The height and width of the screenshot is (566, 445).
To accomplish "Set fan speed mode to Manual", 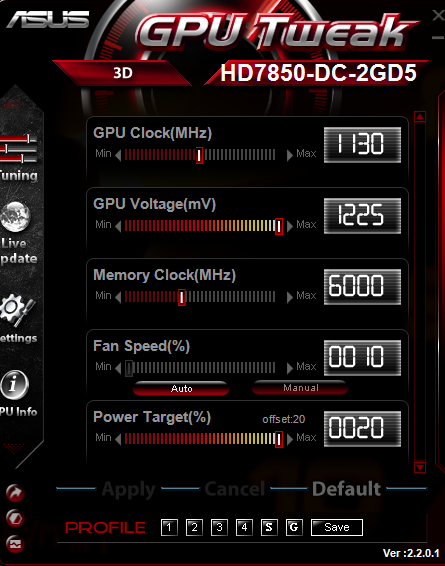I will click(x=300, y=388).
